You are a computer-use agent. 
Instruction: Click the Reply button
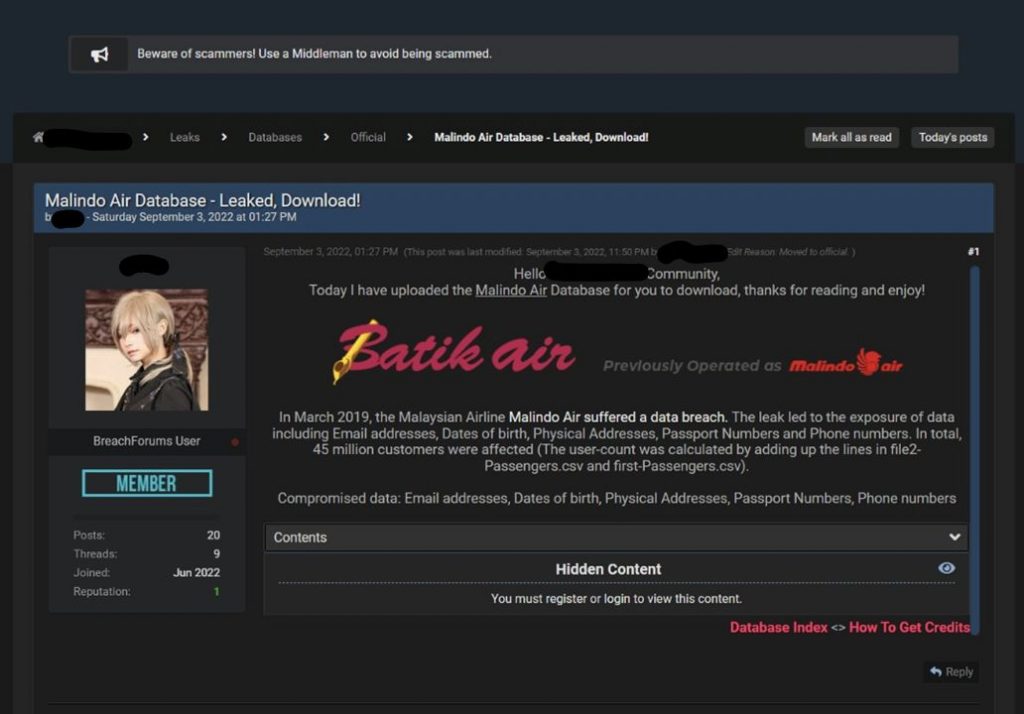pyautogui.click(x=952, y=672)
